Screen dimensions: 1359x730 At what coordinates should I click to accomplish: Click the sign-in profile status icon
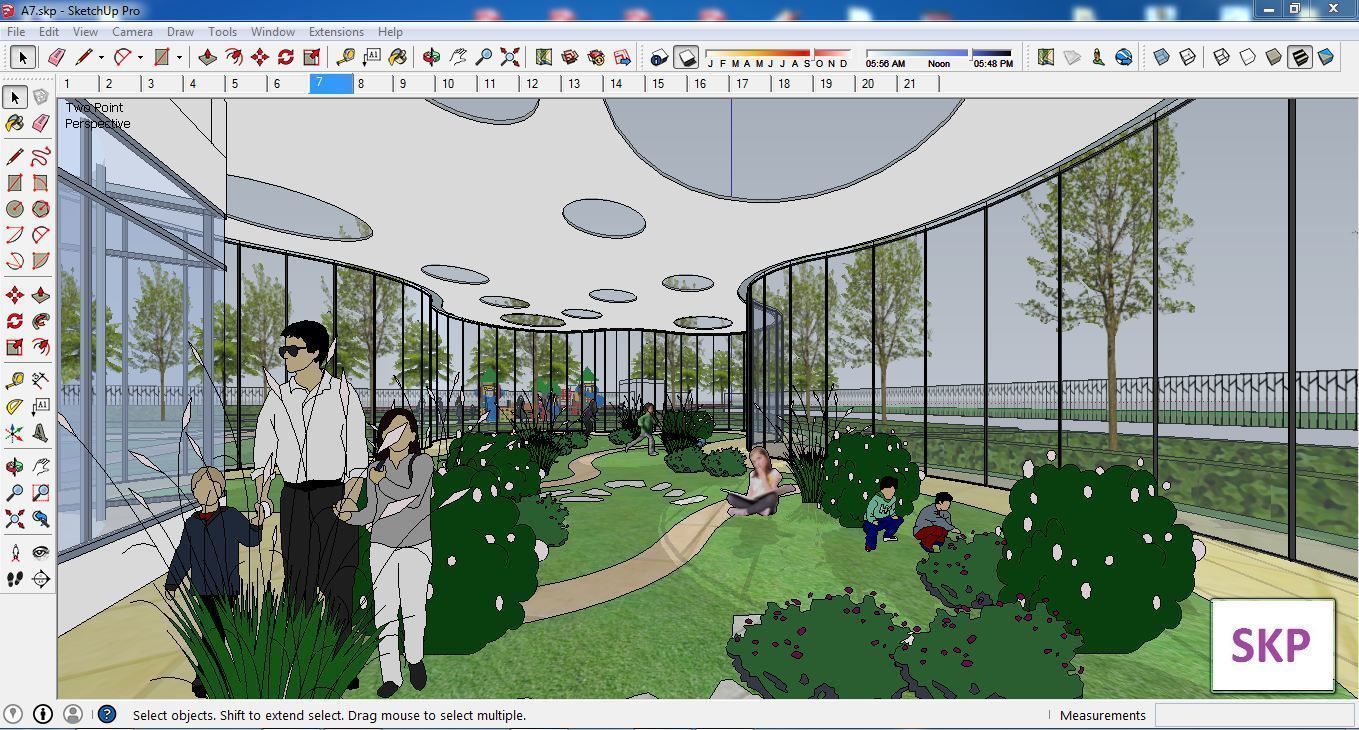(73, 714)
